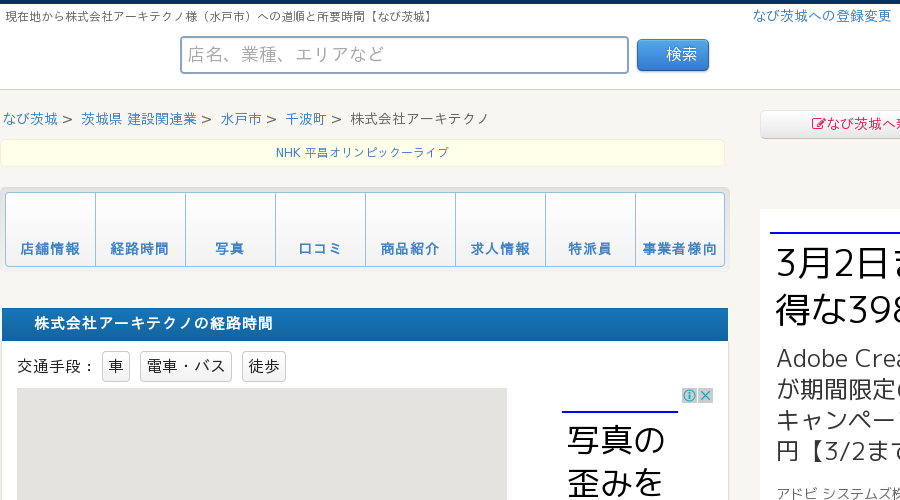Follow the 茨城県 建設関連業 breadcrumb link

coord(139,119)
